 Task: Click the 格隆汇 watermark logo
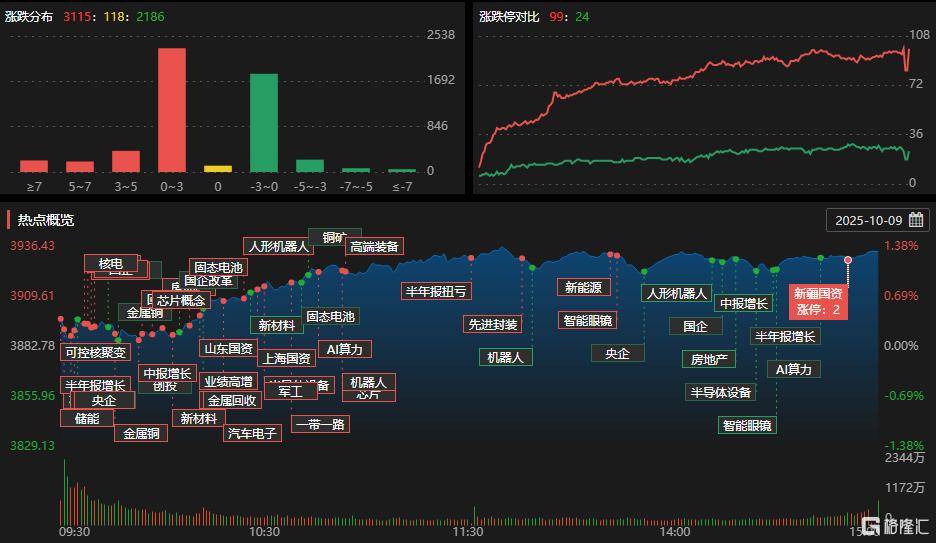[x=895, y=526]
